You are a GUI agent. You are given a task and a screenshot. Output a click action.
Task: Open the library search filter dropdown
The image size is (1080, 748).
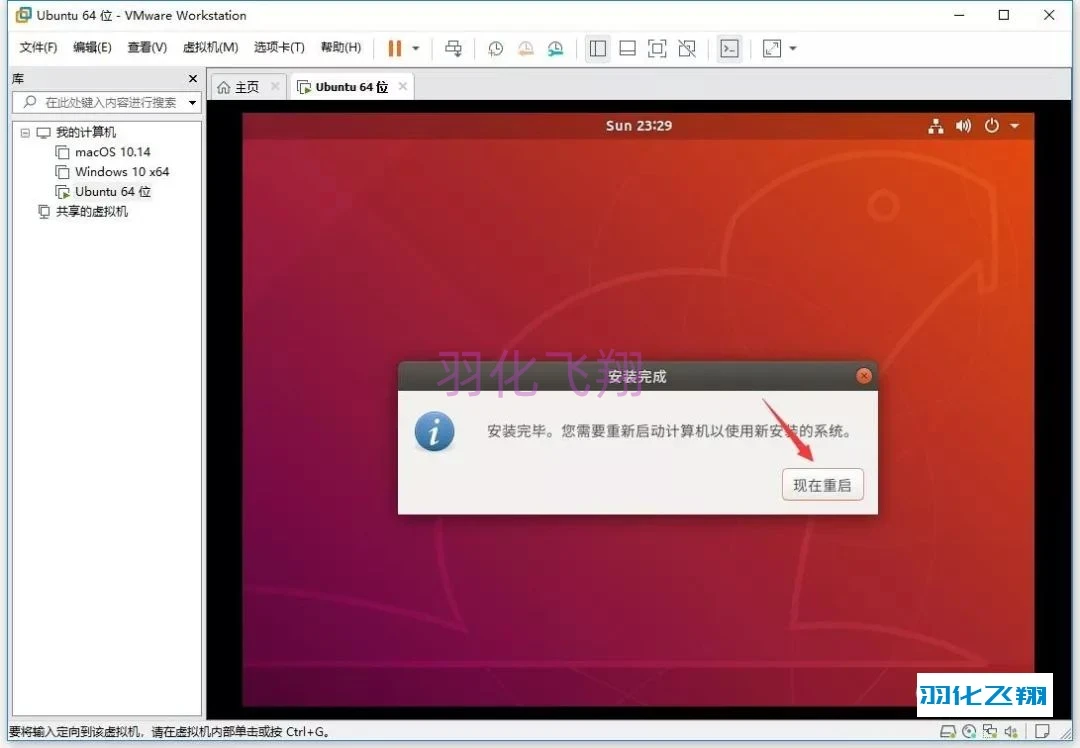(x=193, y=103)
